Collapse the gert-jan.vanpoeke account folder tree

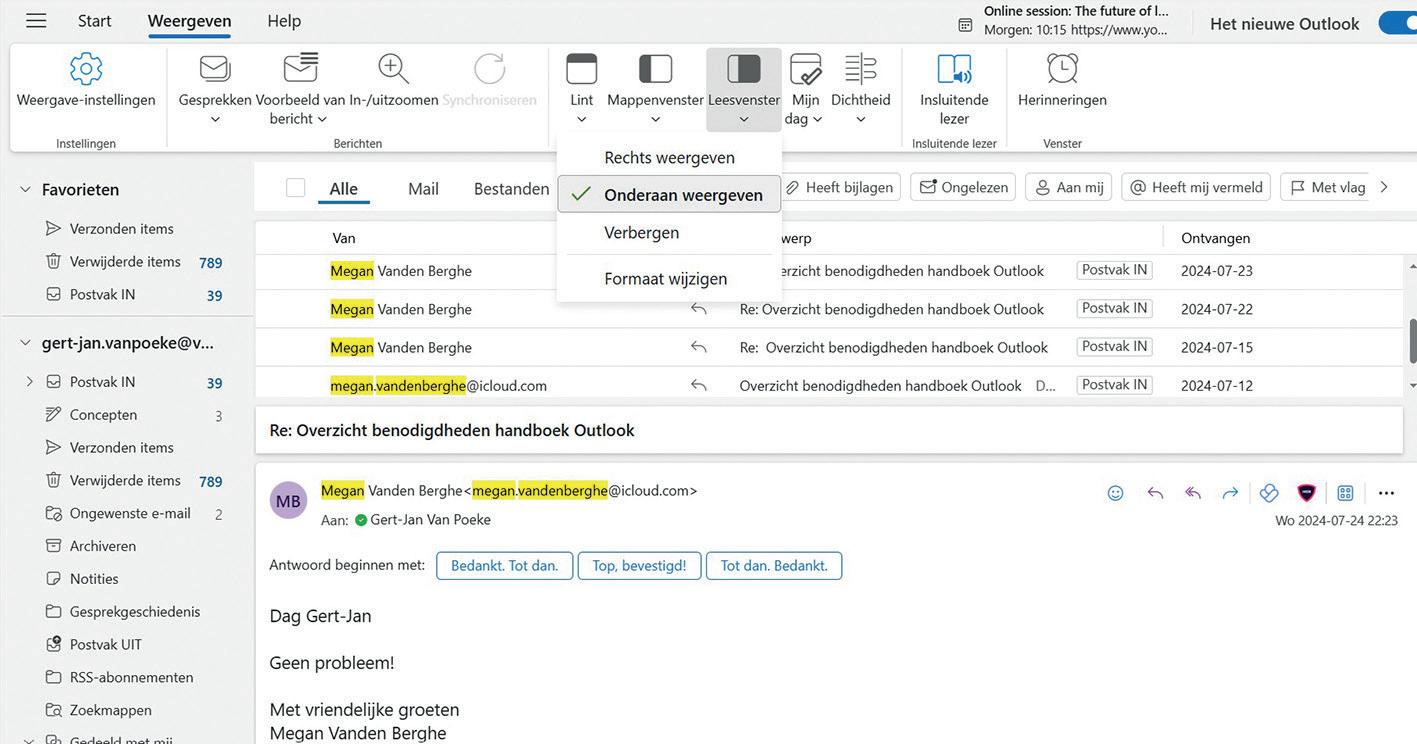pos(25,342)
